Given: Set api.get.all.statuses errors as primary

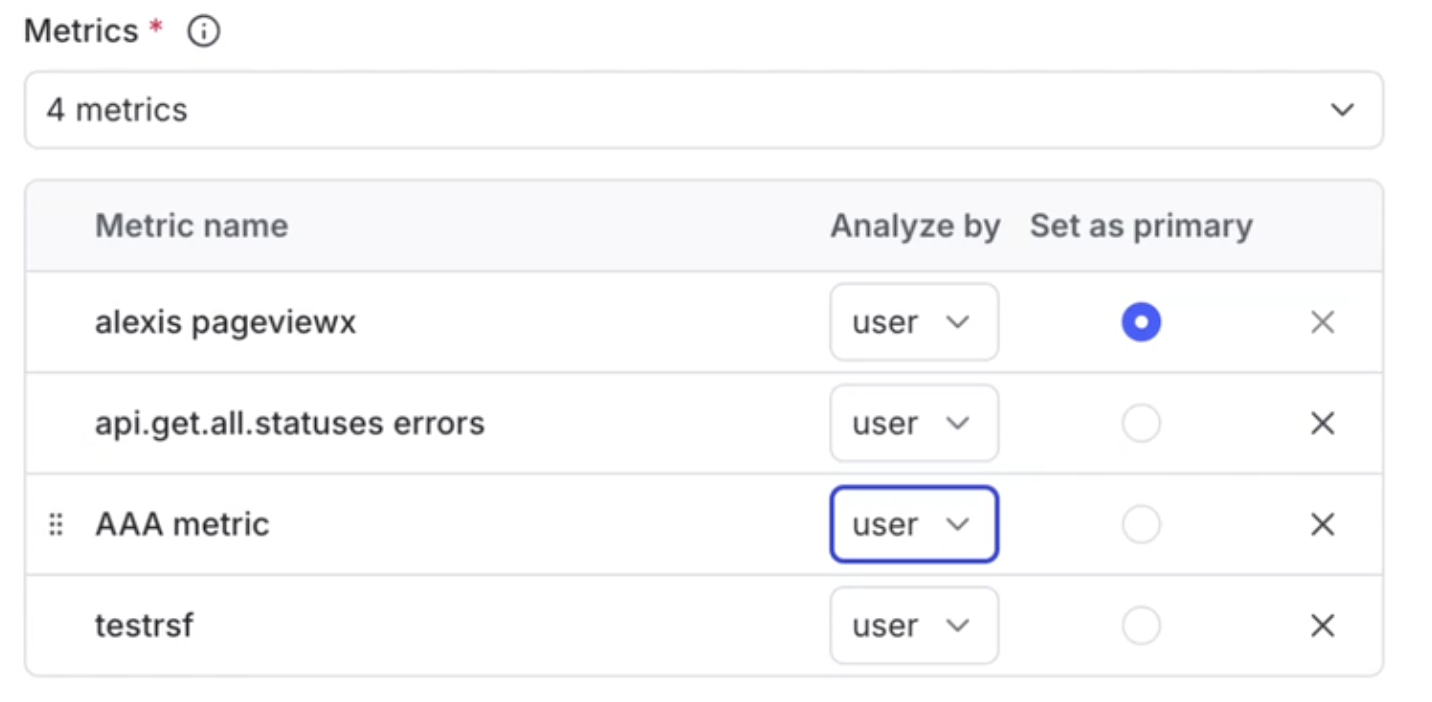Looking at the screenshot, I should pos(1141,423).
